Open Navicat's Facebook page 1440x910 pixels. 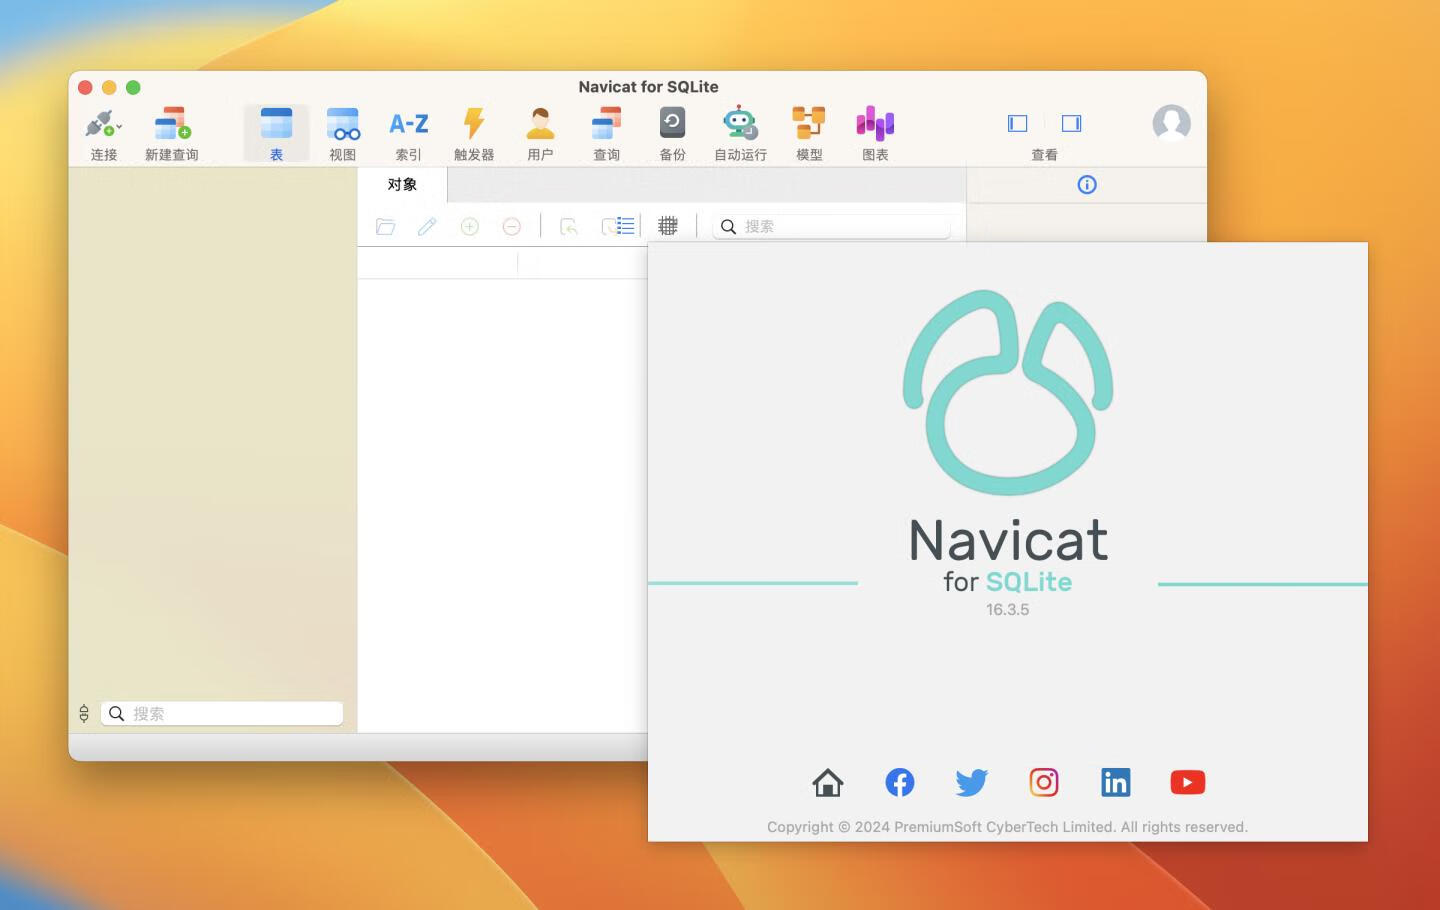click(899, 782)
